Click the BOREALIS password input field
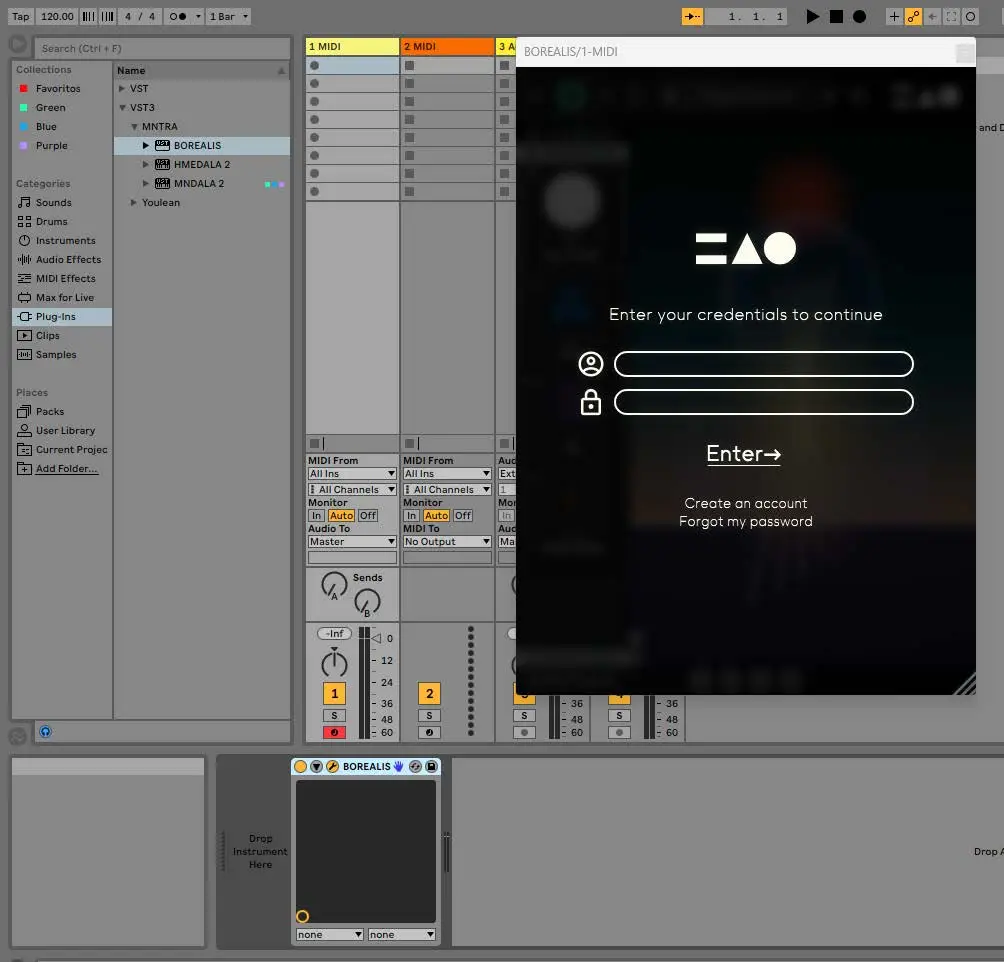1004x962 pixels. (763, 403)
